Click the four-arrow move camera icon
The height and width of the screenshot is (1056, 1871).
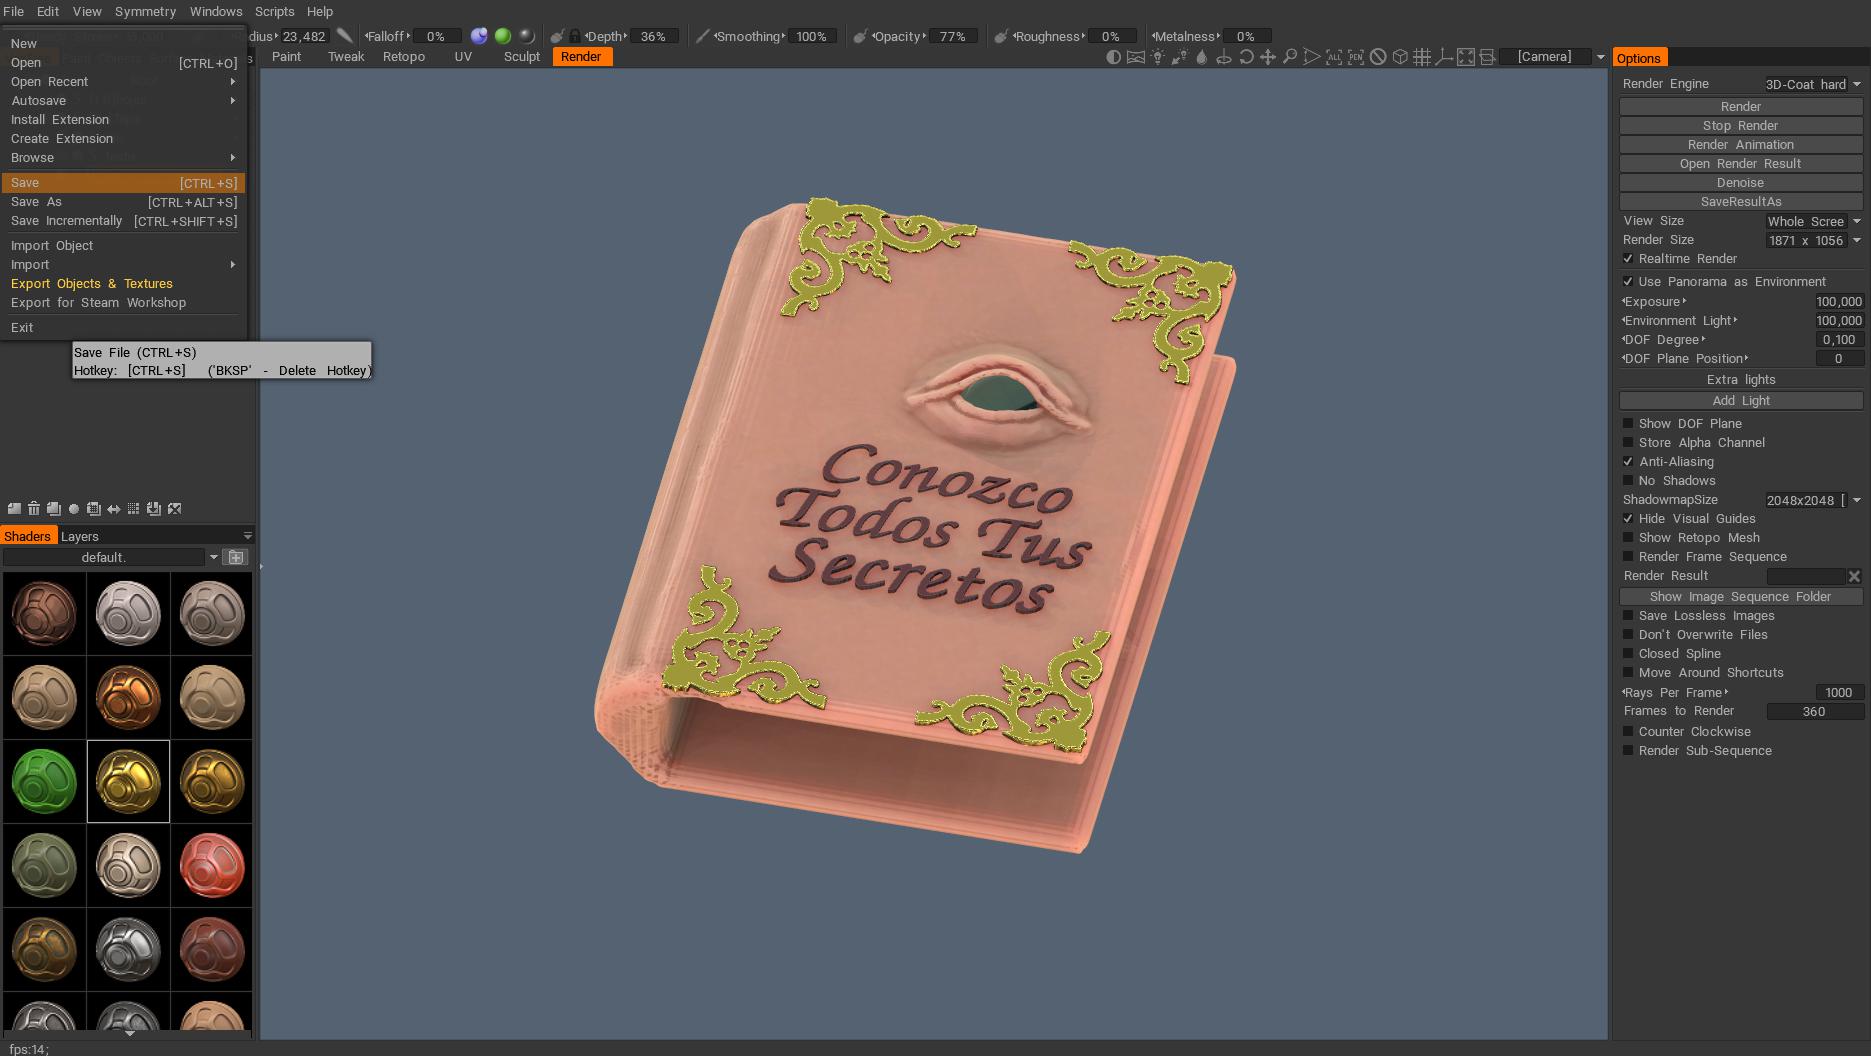point(1267,57)
